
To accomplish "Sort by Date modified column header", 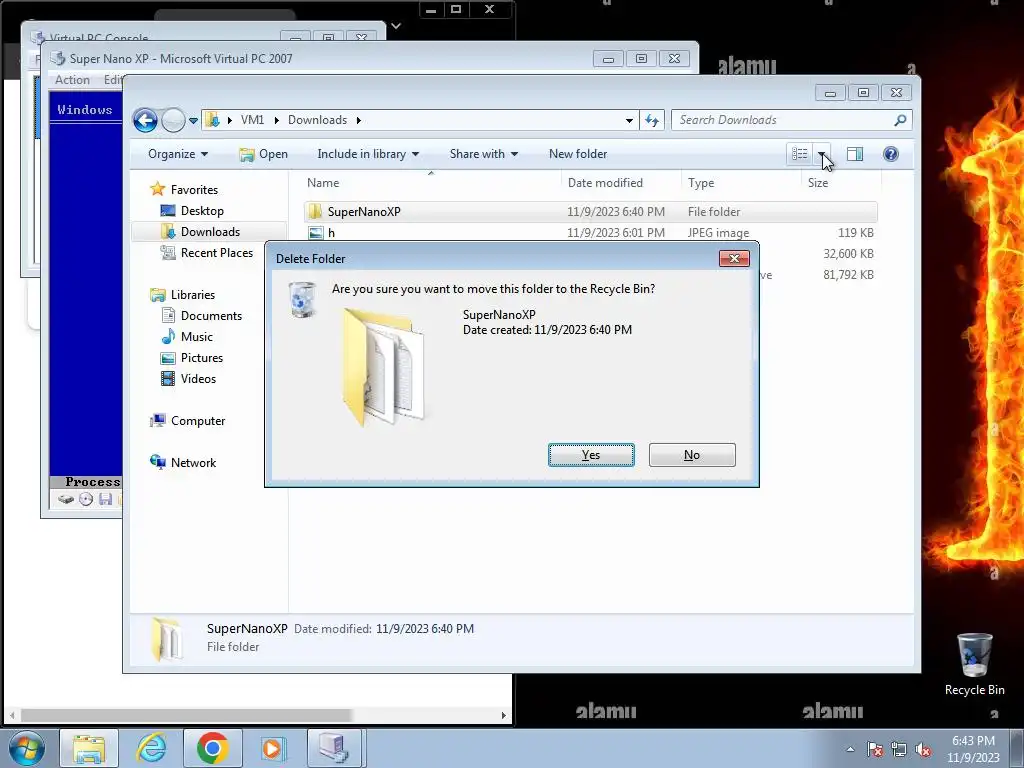I will pos(621,183).
